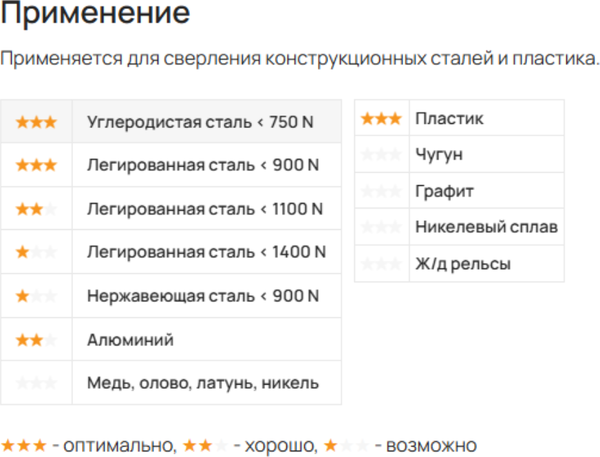This screenshot has width=600, height=457.
Task: Click the Пластик material label
Action: (x=449, y=119)
